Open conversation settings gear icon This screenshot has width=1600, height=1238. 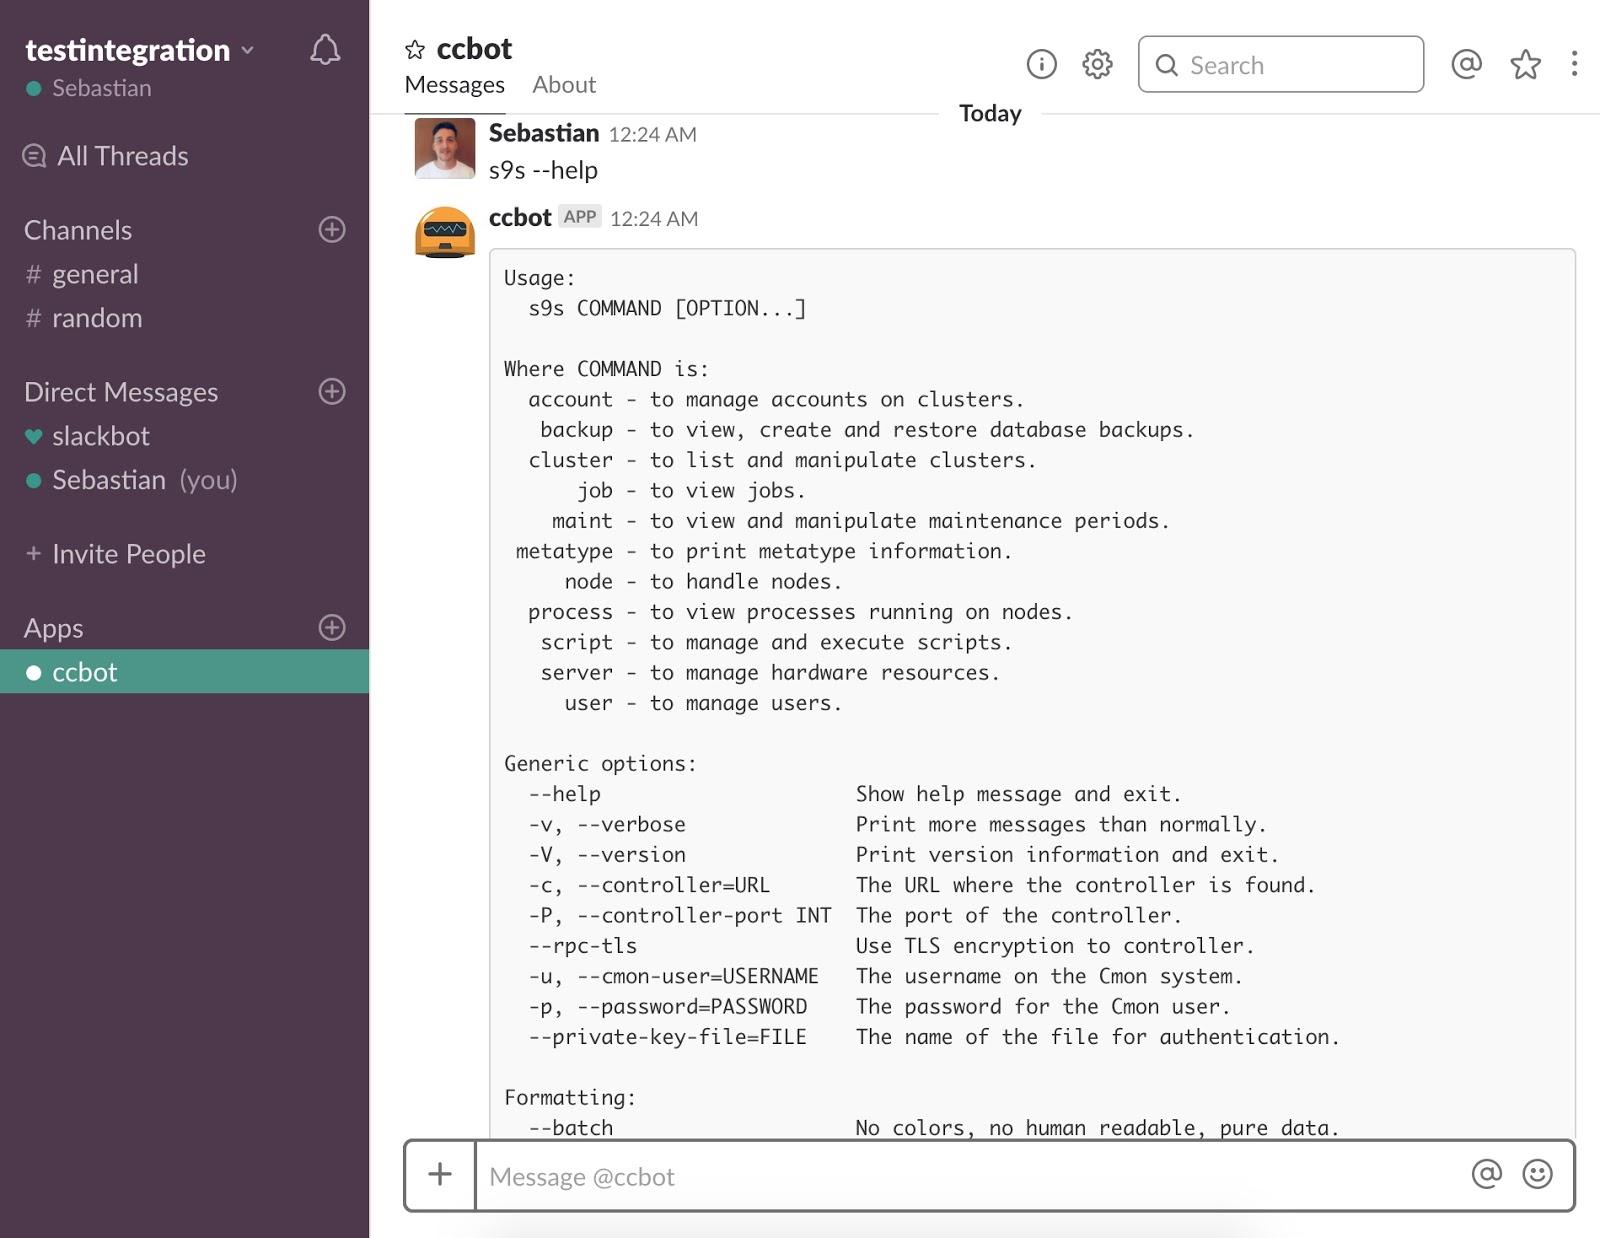coord(1097,64)
